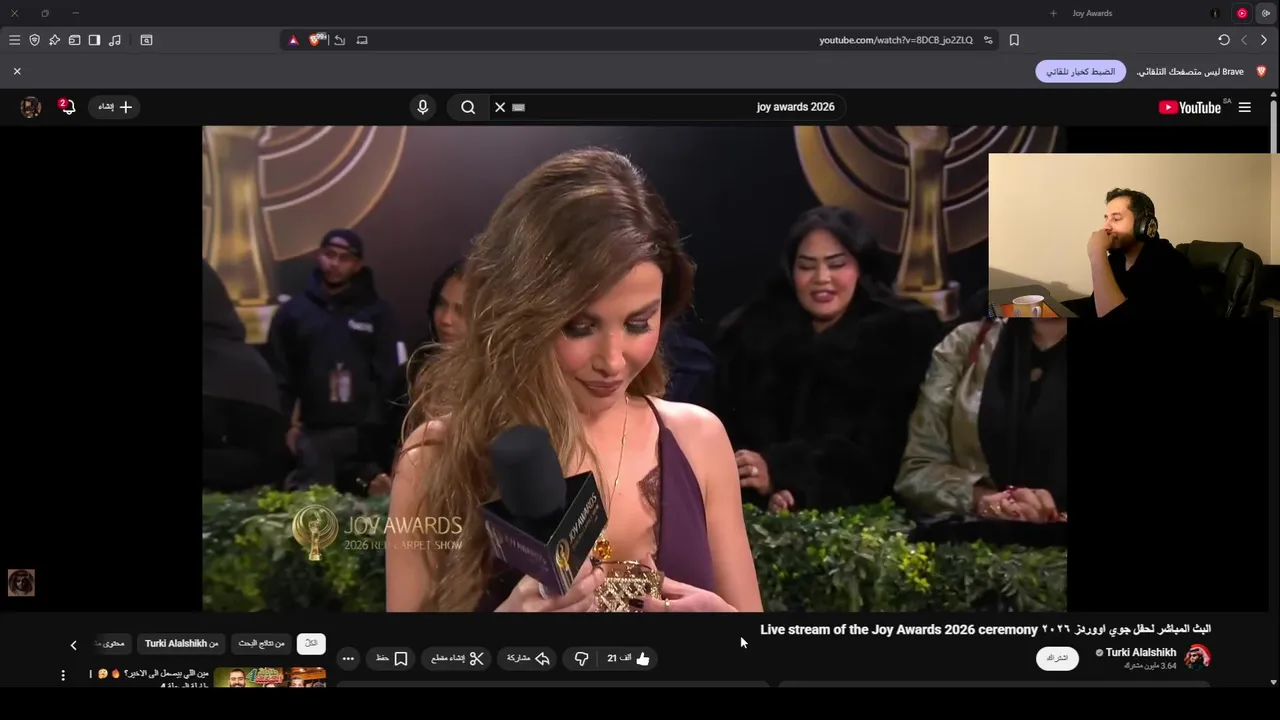Dislike the video with thumbs down button
Screen dimensions: 1280x720
581,658
